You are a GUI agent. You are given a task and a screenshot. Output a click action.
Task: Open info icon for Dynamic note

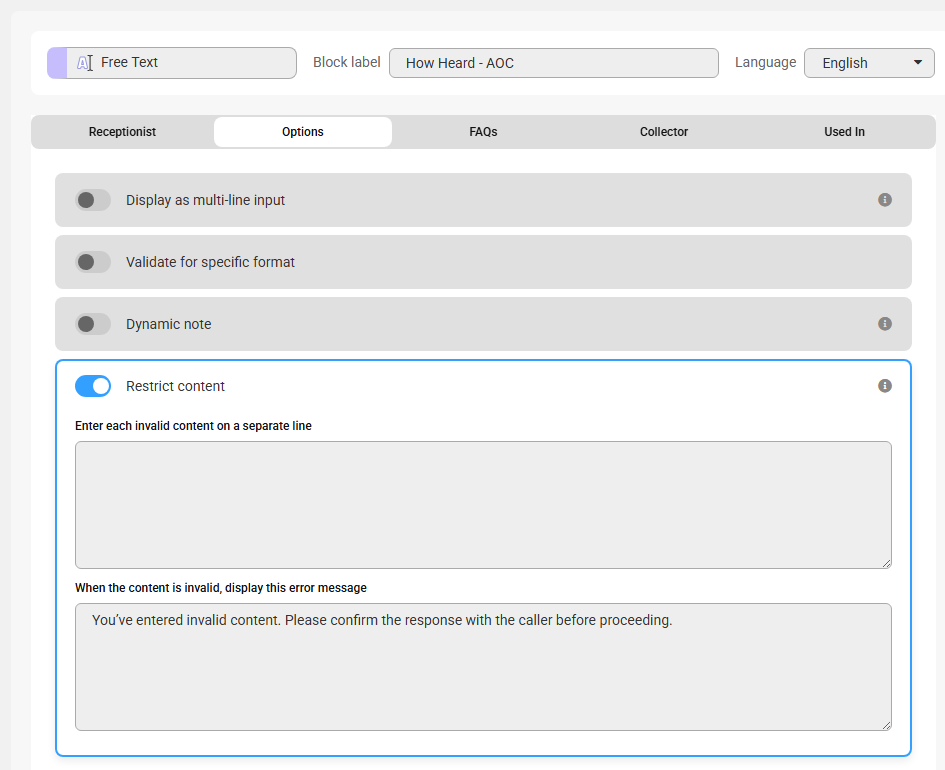click(884, 324)
